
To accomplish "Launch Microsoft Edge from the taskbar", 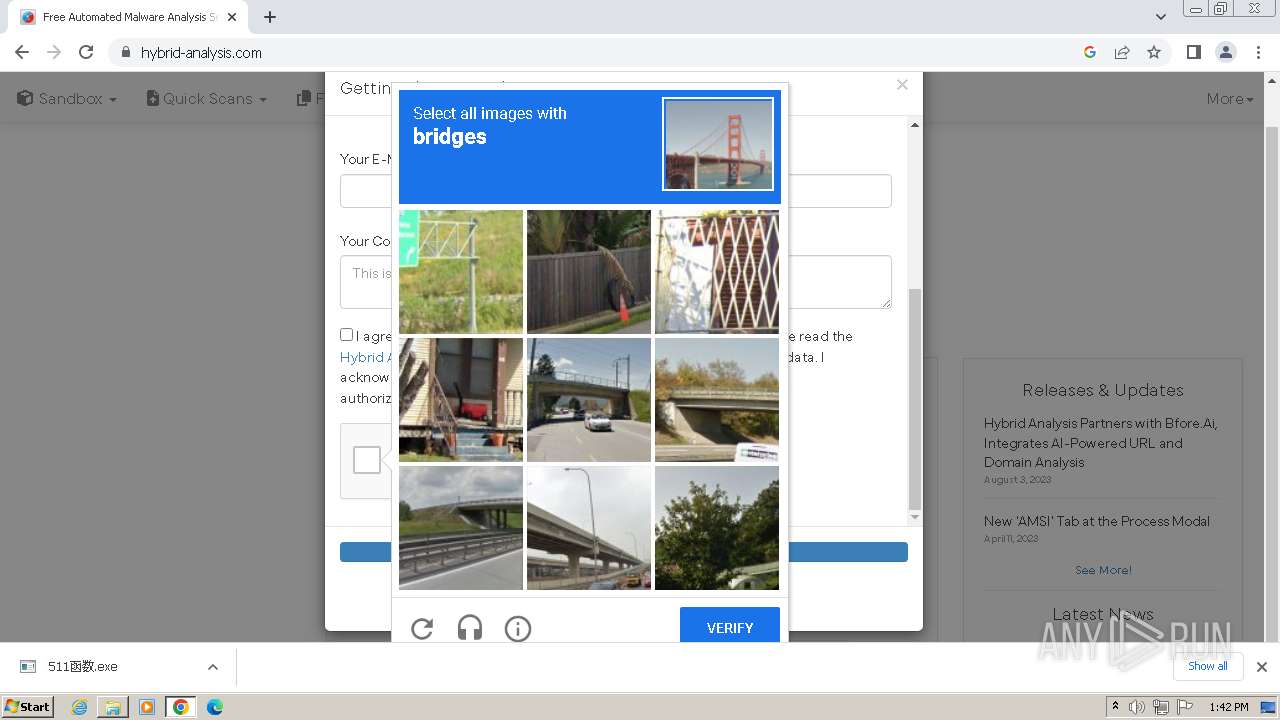I will [215, 707].
